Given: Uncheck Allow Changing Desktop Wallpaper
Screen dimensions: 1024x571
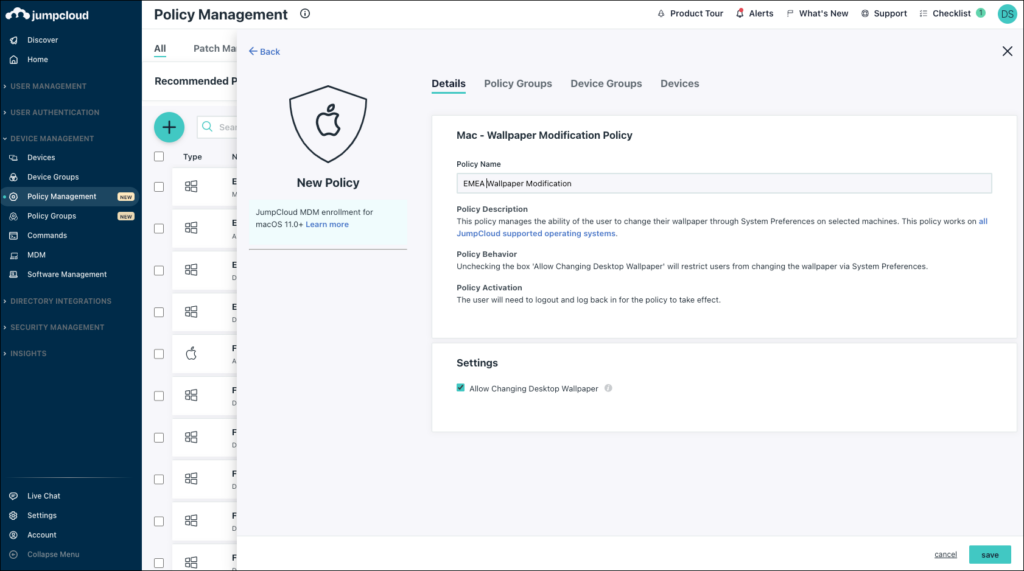Looking at the screenshot, I should [461, 388].
